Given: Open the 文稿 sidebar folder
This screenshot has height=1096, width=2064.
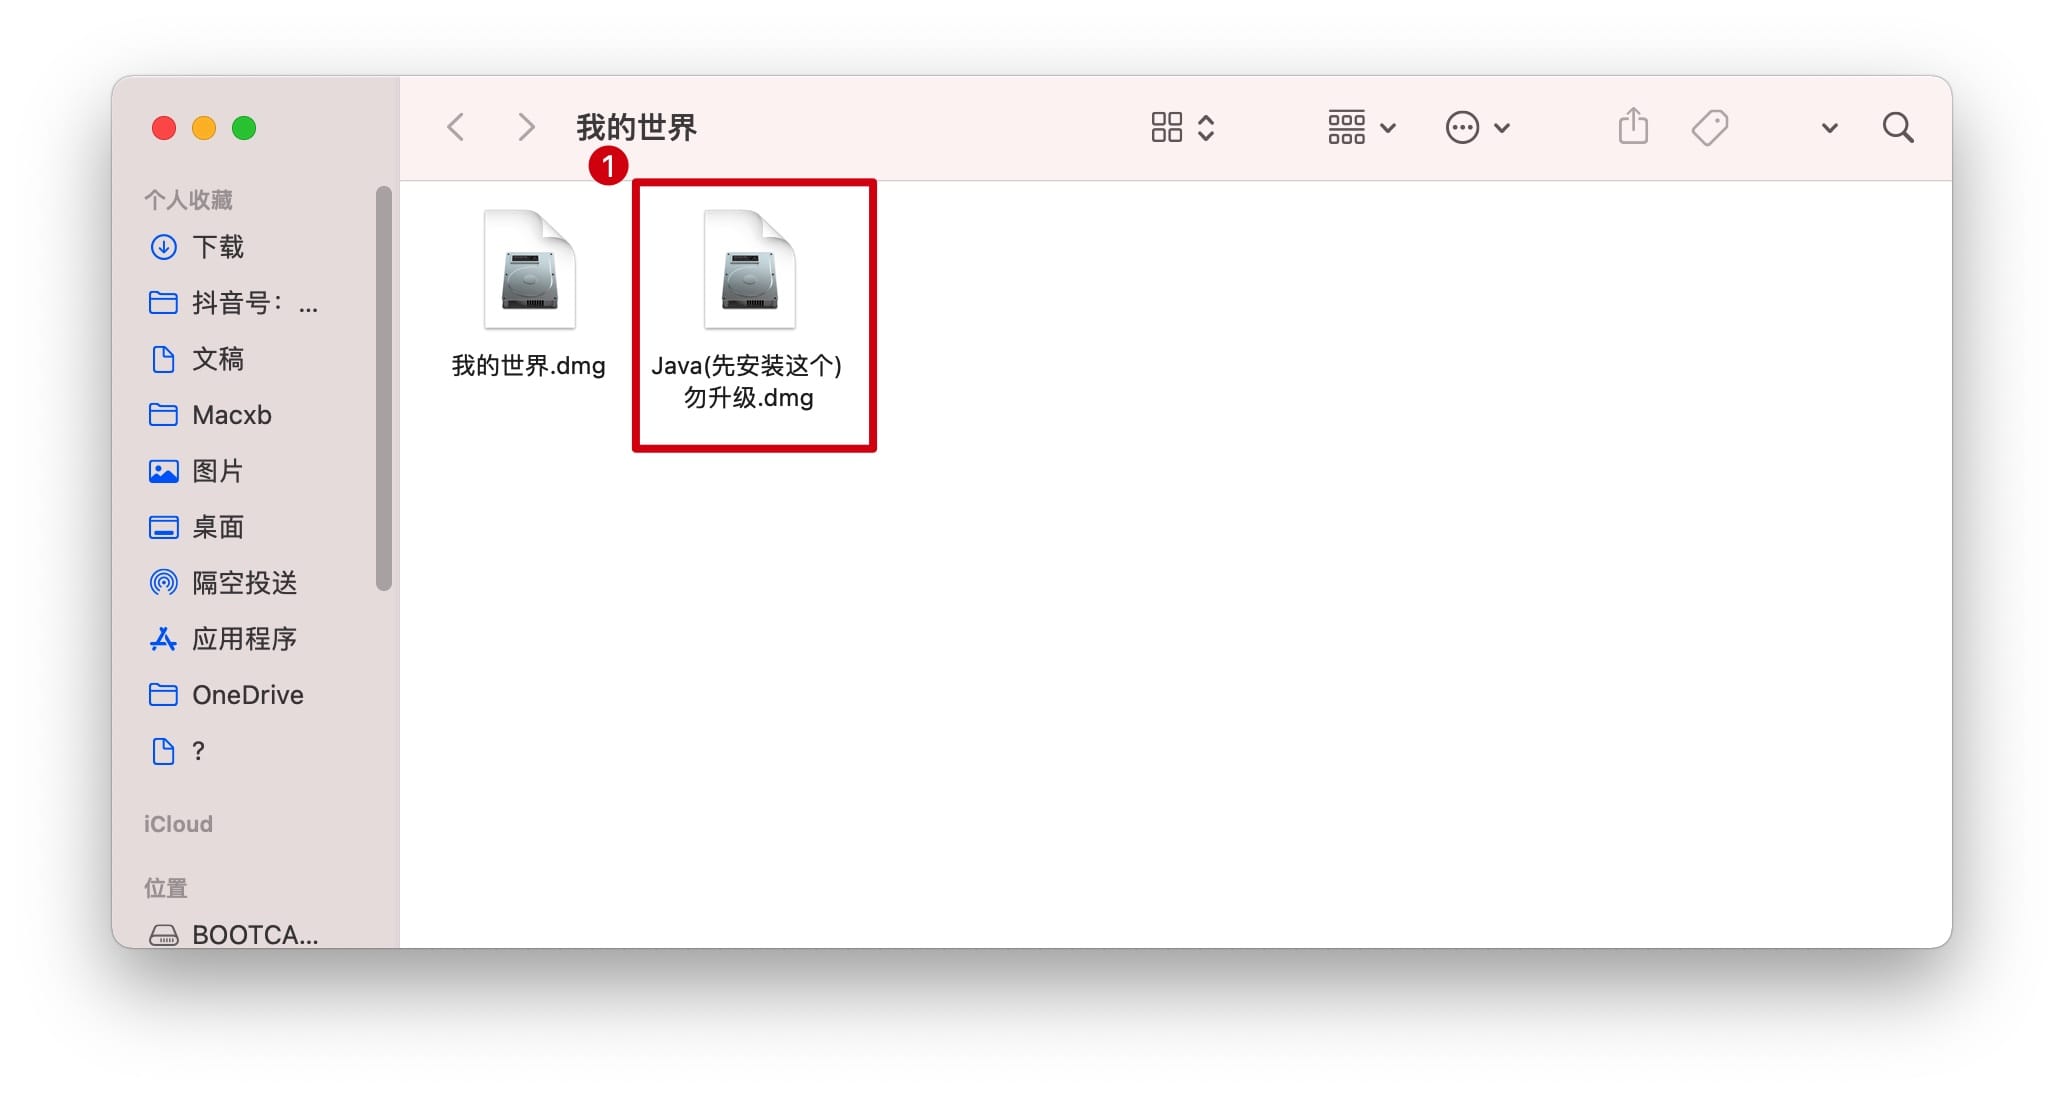Looking at the screenshot, I should tap(217, 359).
